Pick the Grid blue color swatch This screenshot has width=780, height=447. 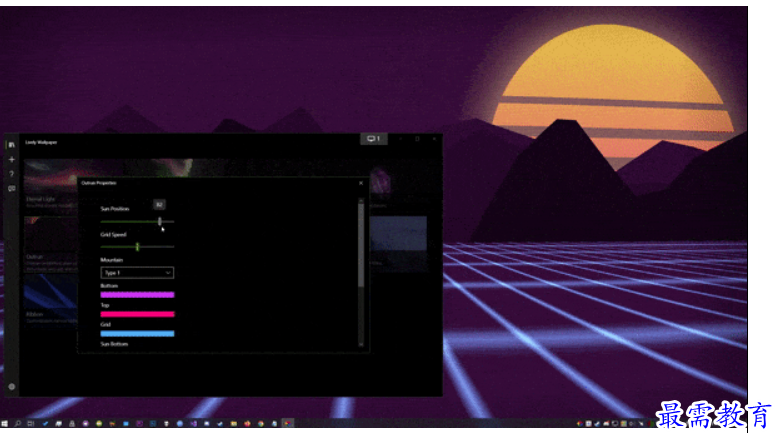[x=137, y=334]
